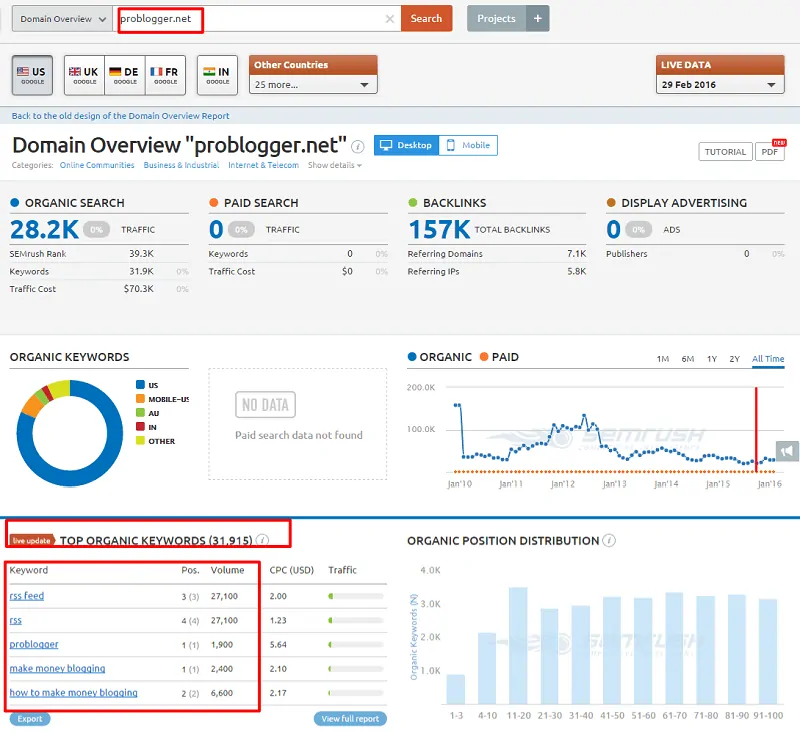The image size is (800, 733).
Task: Click the plus icon next to Projects
Action: click(x=538, y=18)
